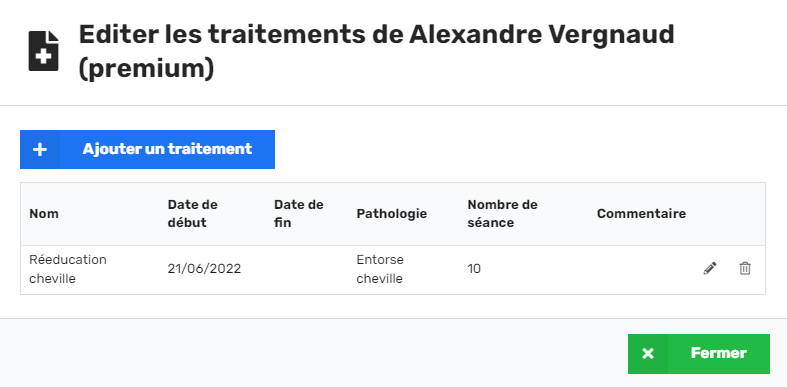Screen dimensions: 787x387
Task: Click the session count value 10
Action: pyautogui.click(x=474, y=269)
